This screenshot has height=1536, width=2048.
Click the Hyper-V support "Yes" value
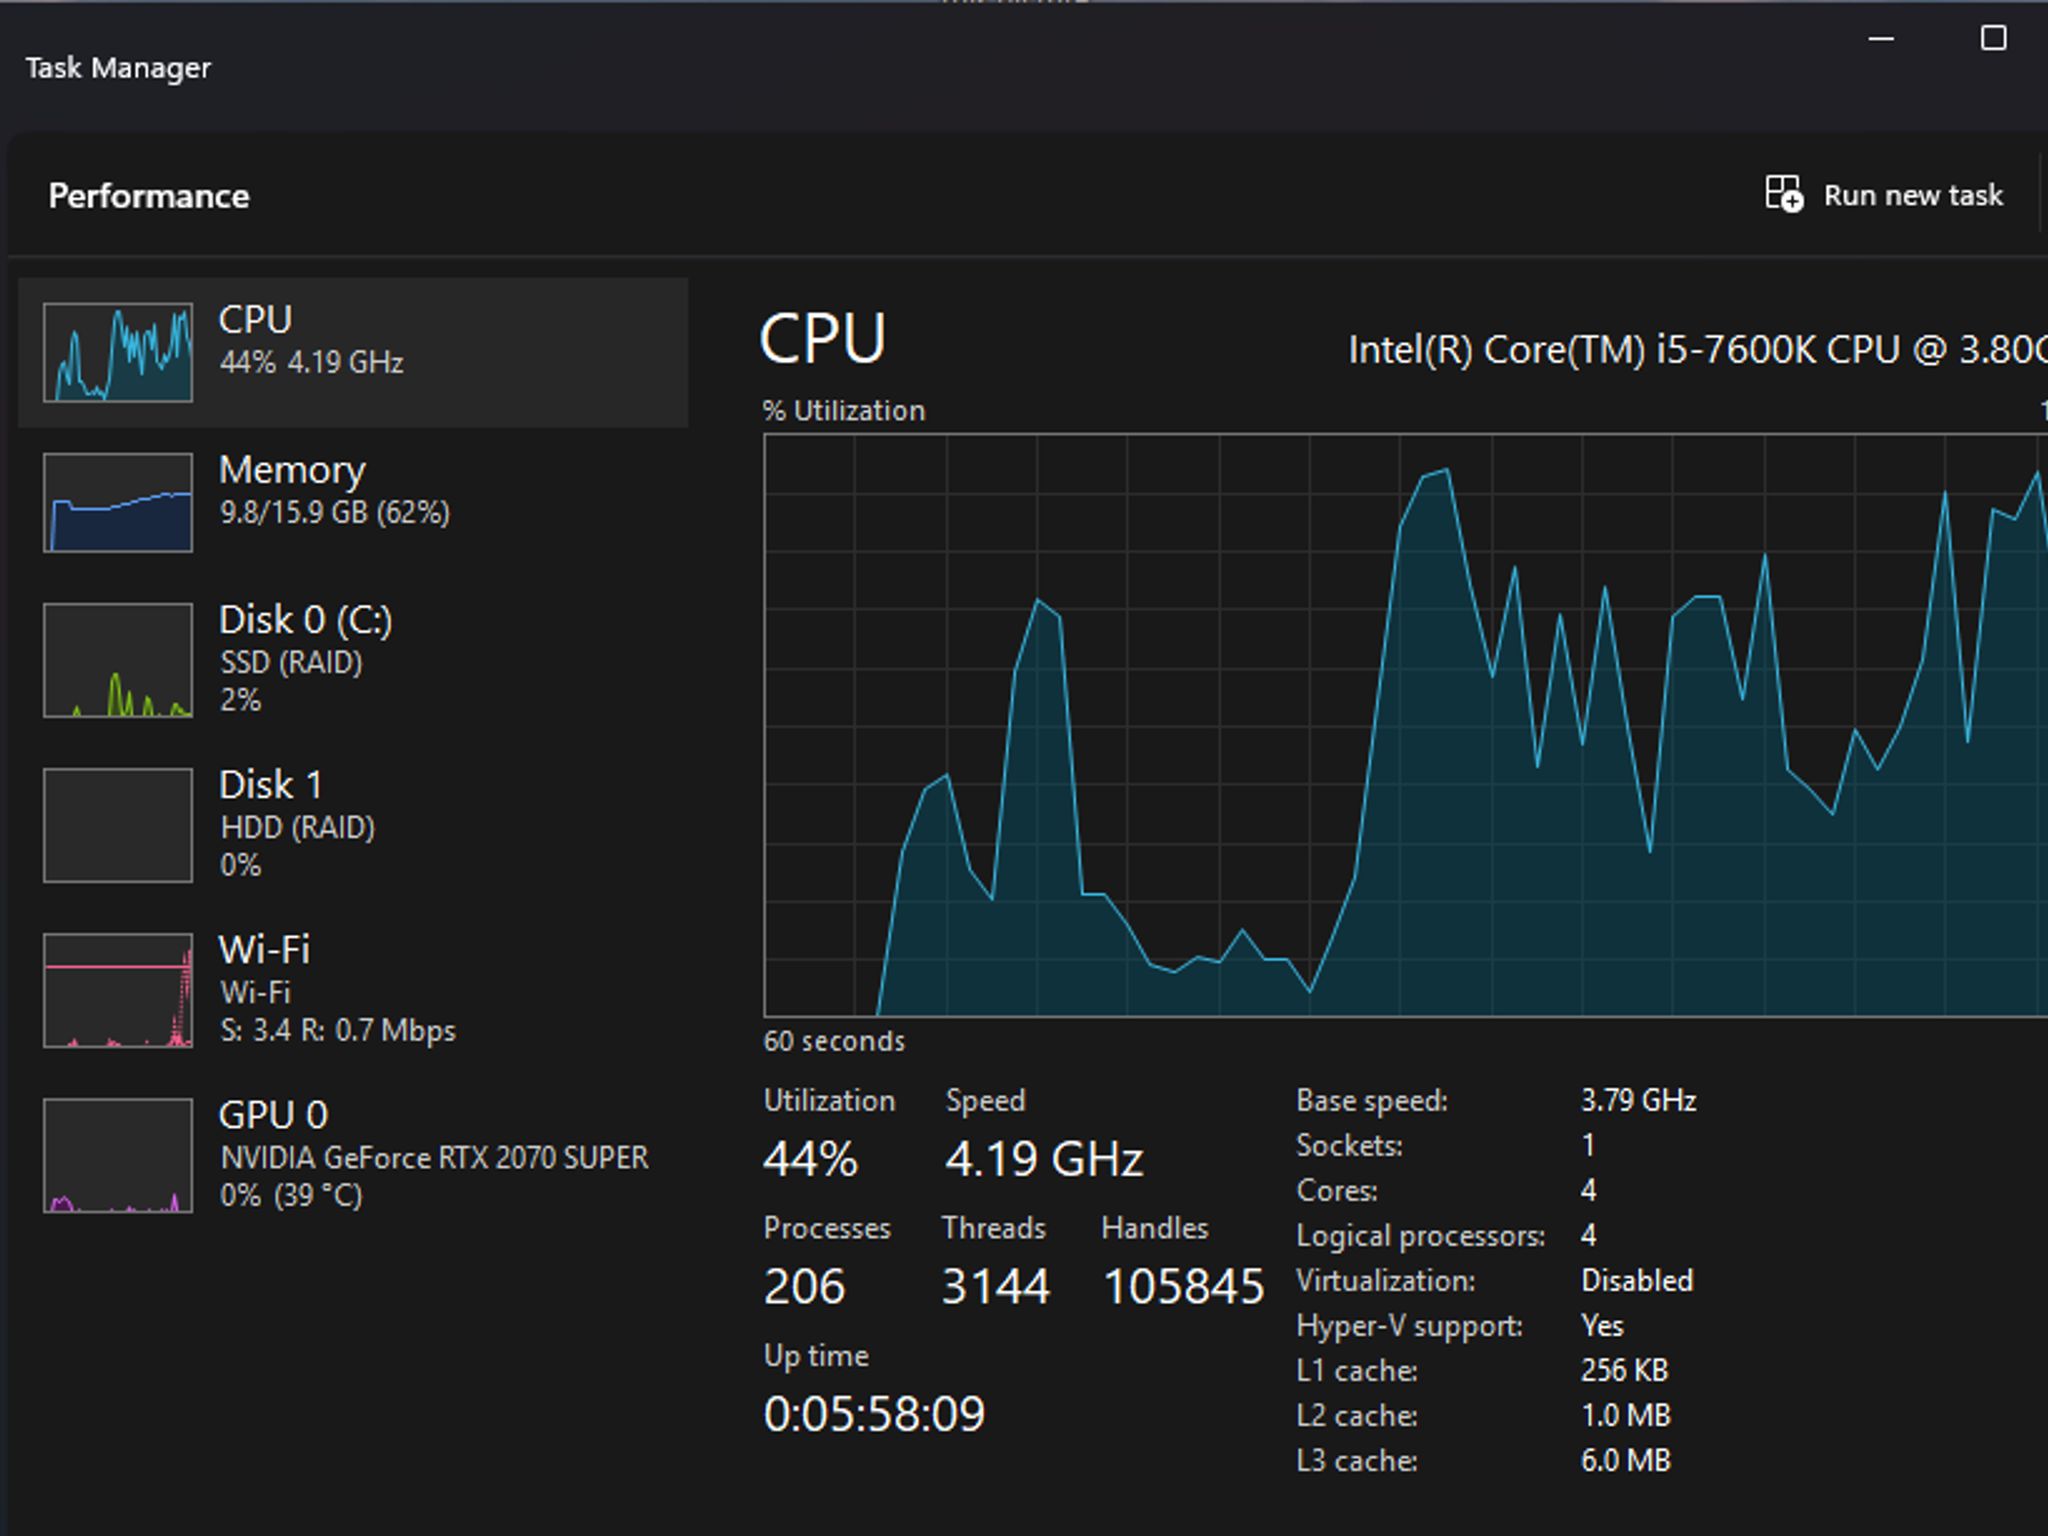click(x=1602, y=1326)
